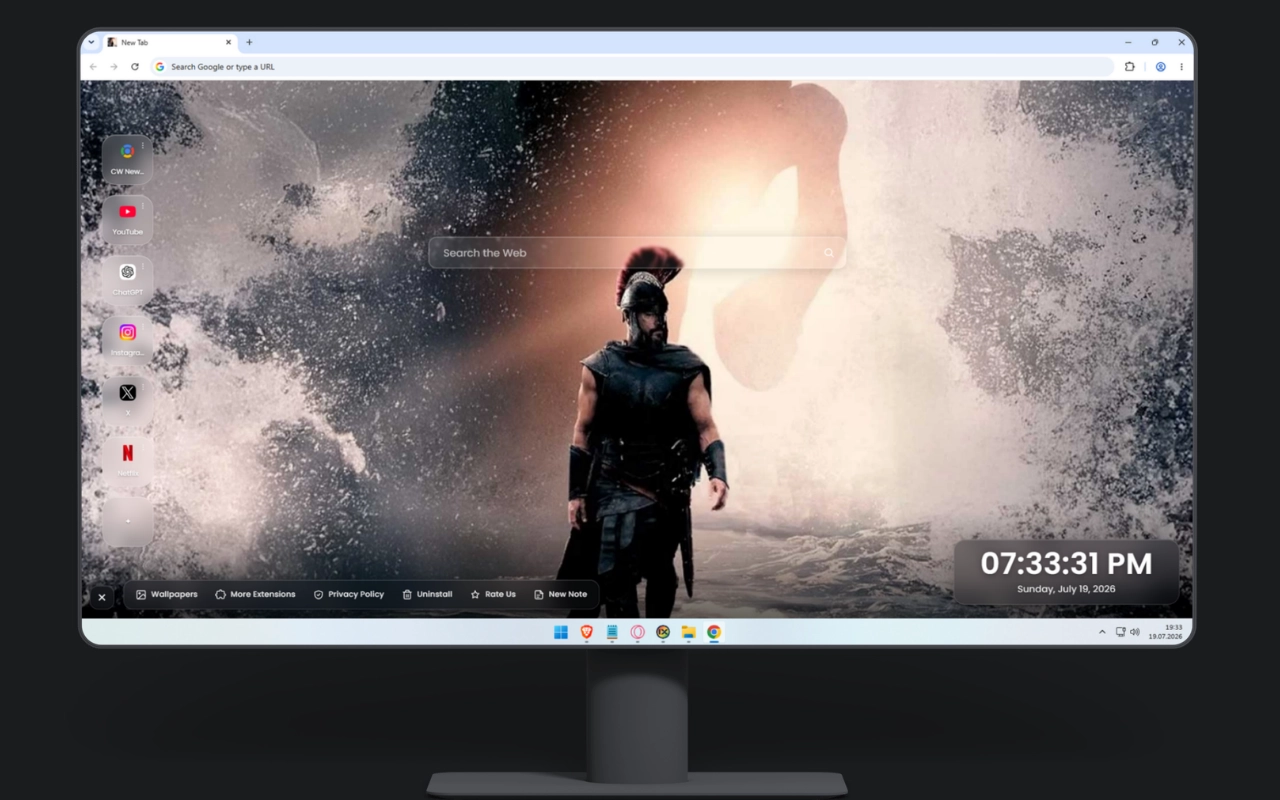The width and height of the screenshot is (1280, 800).
Task: Create a New Note
Action: point(561,594)
